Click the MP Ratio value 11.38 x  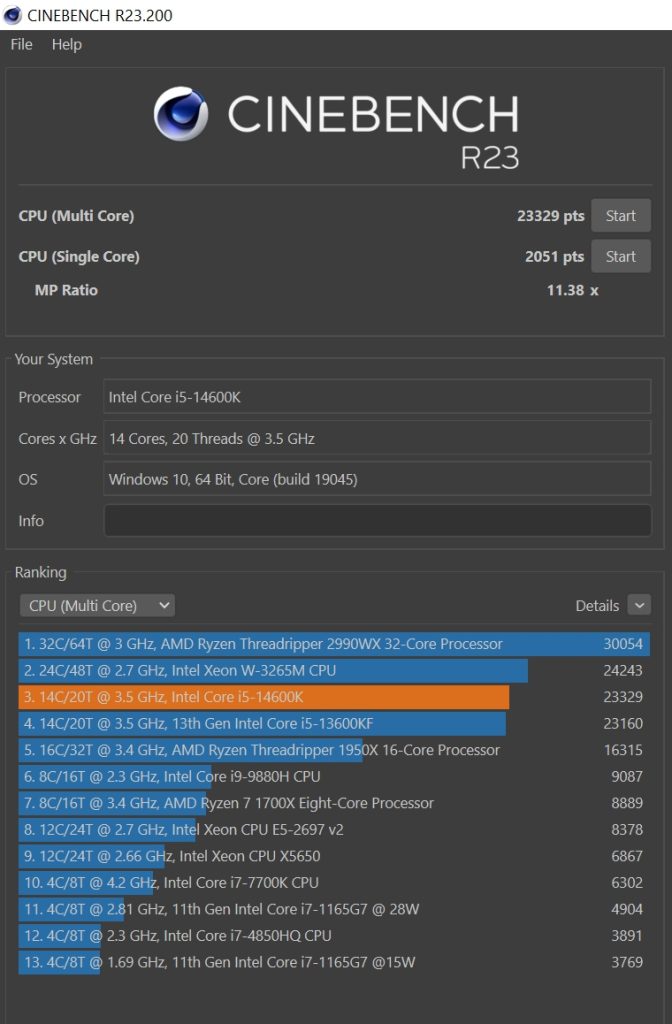tap(572, 290)
